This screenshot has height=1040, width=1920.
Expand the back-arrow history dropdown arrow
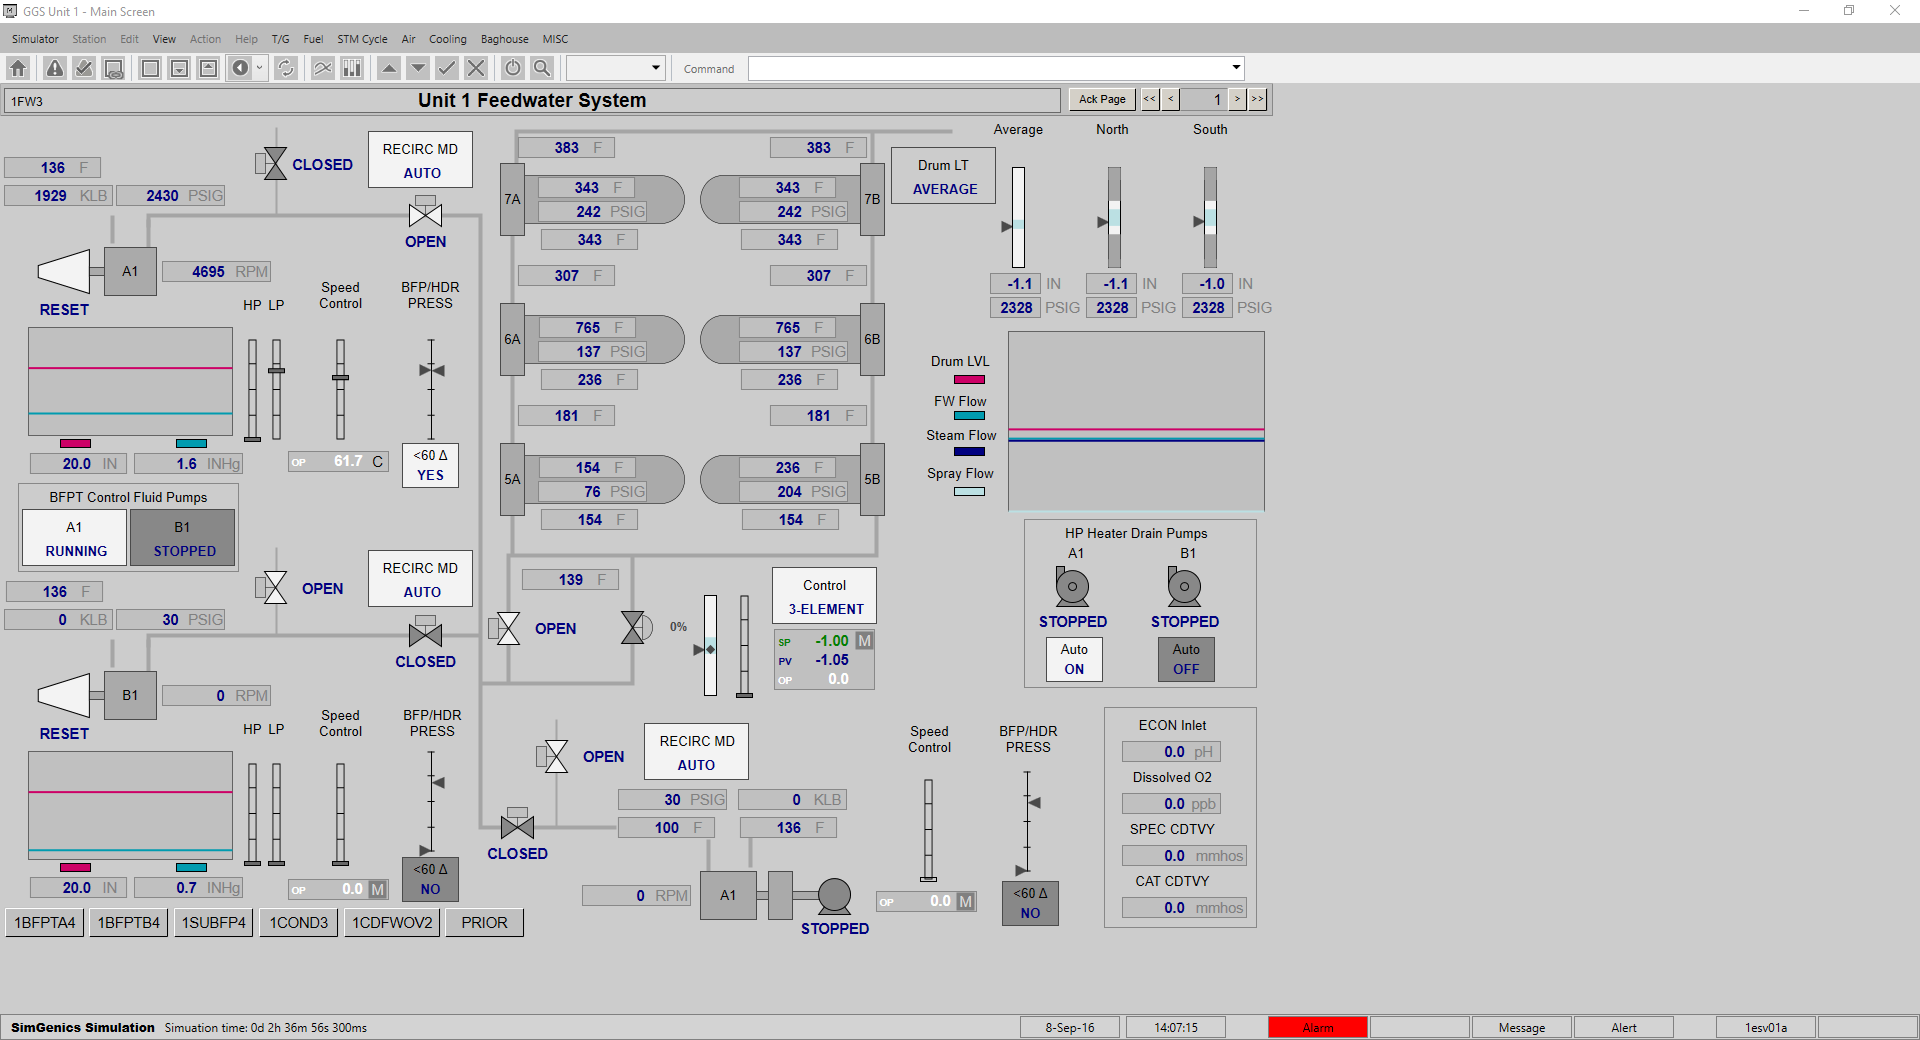point(260,68)
